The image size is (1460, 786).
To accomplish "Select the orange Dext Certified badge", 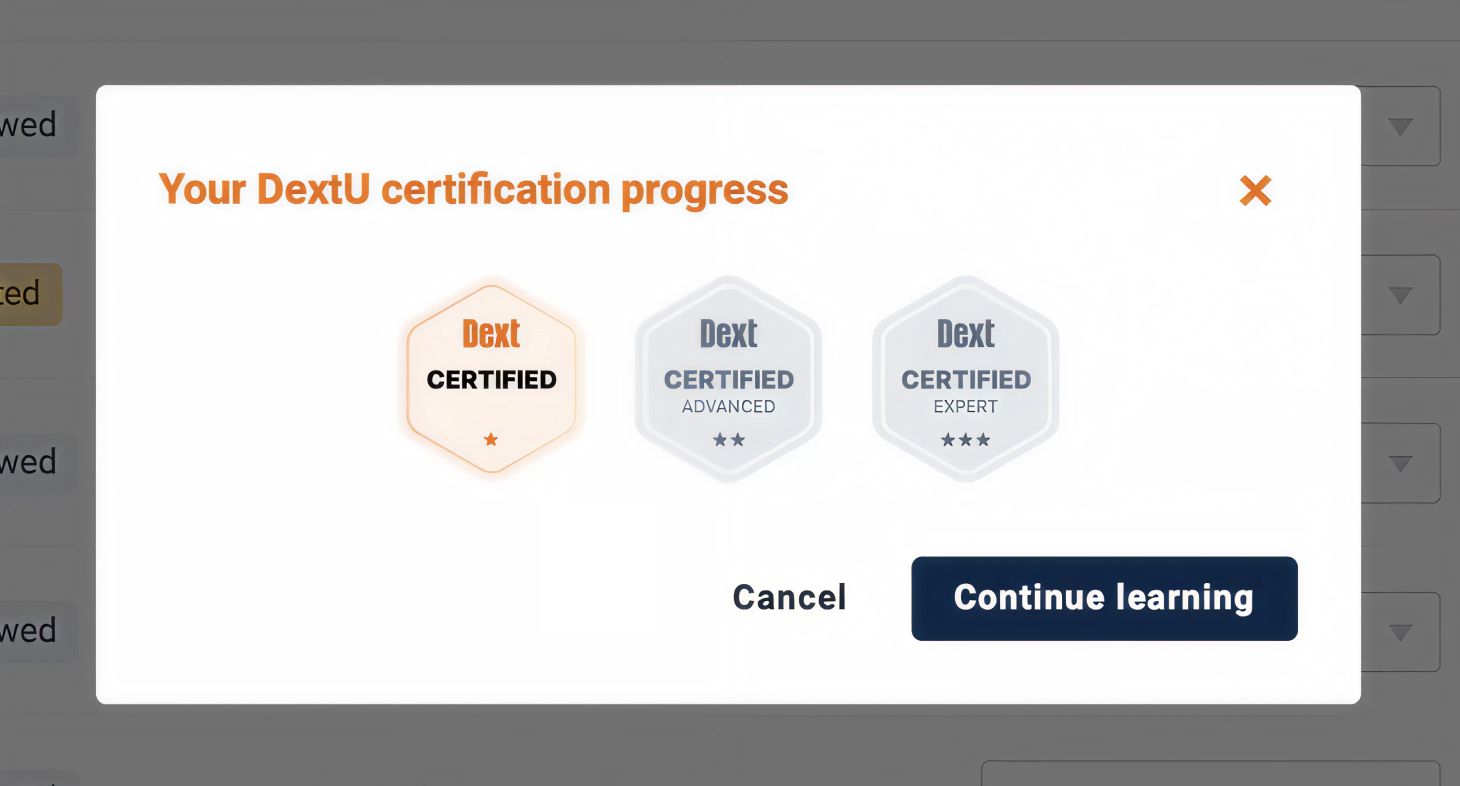I will (491, 379).
